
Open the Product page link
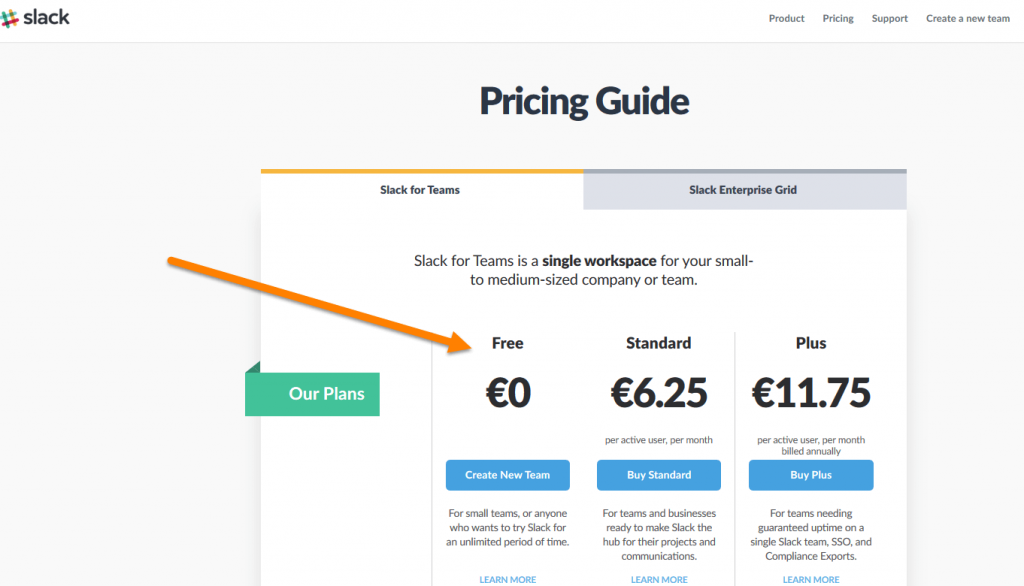pyautogui.click(x=786, y=18)
